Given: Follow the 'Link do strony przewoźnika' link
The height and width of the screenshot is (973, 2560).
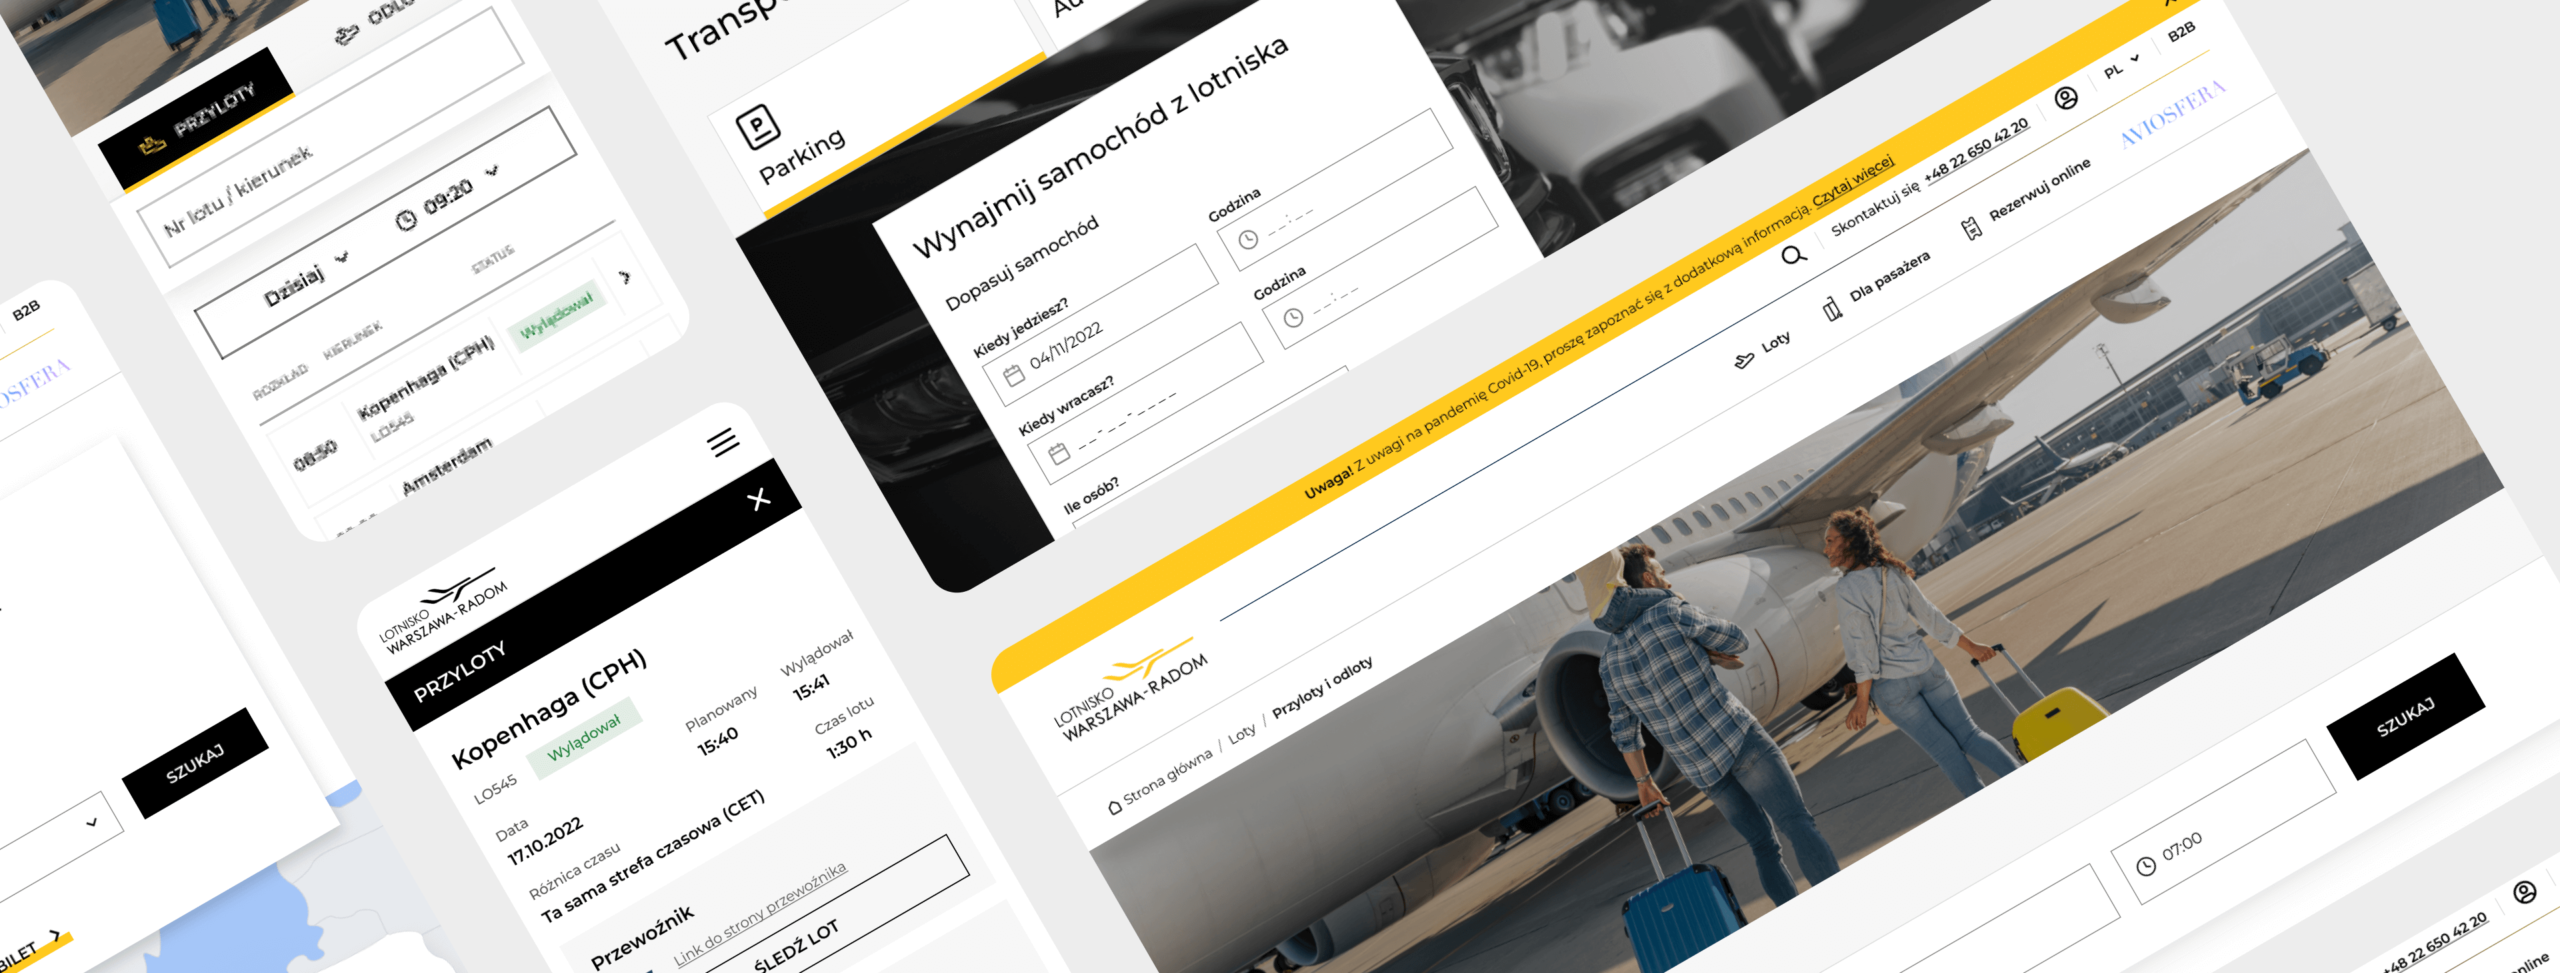Looking at the screenshot, I should 760,912.
